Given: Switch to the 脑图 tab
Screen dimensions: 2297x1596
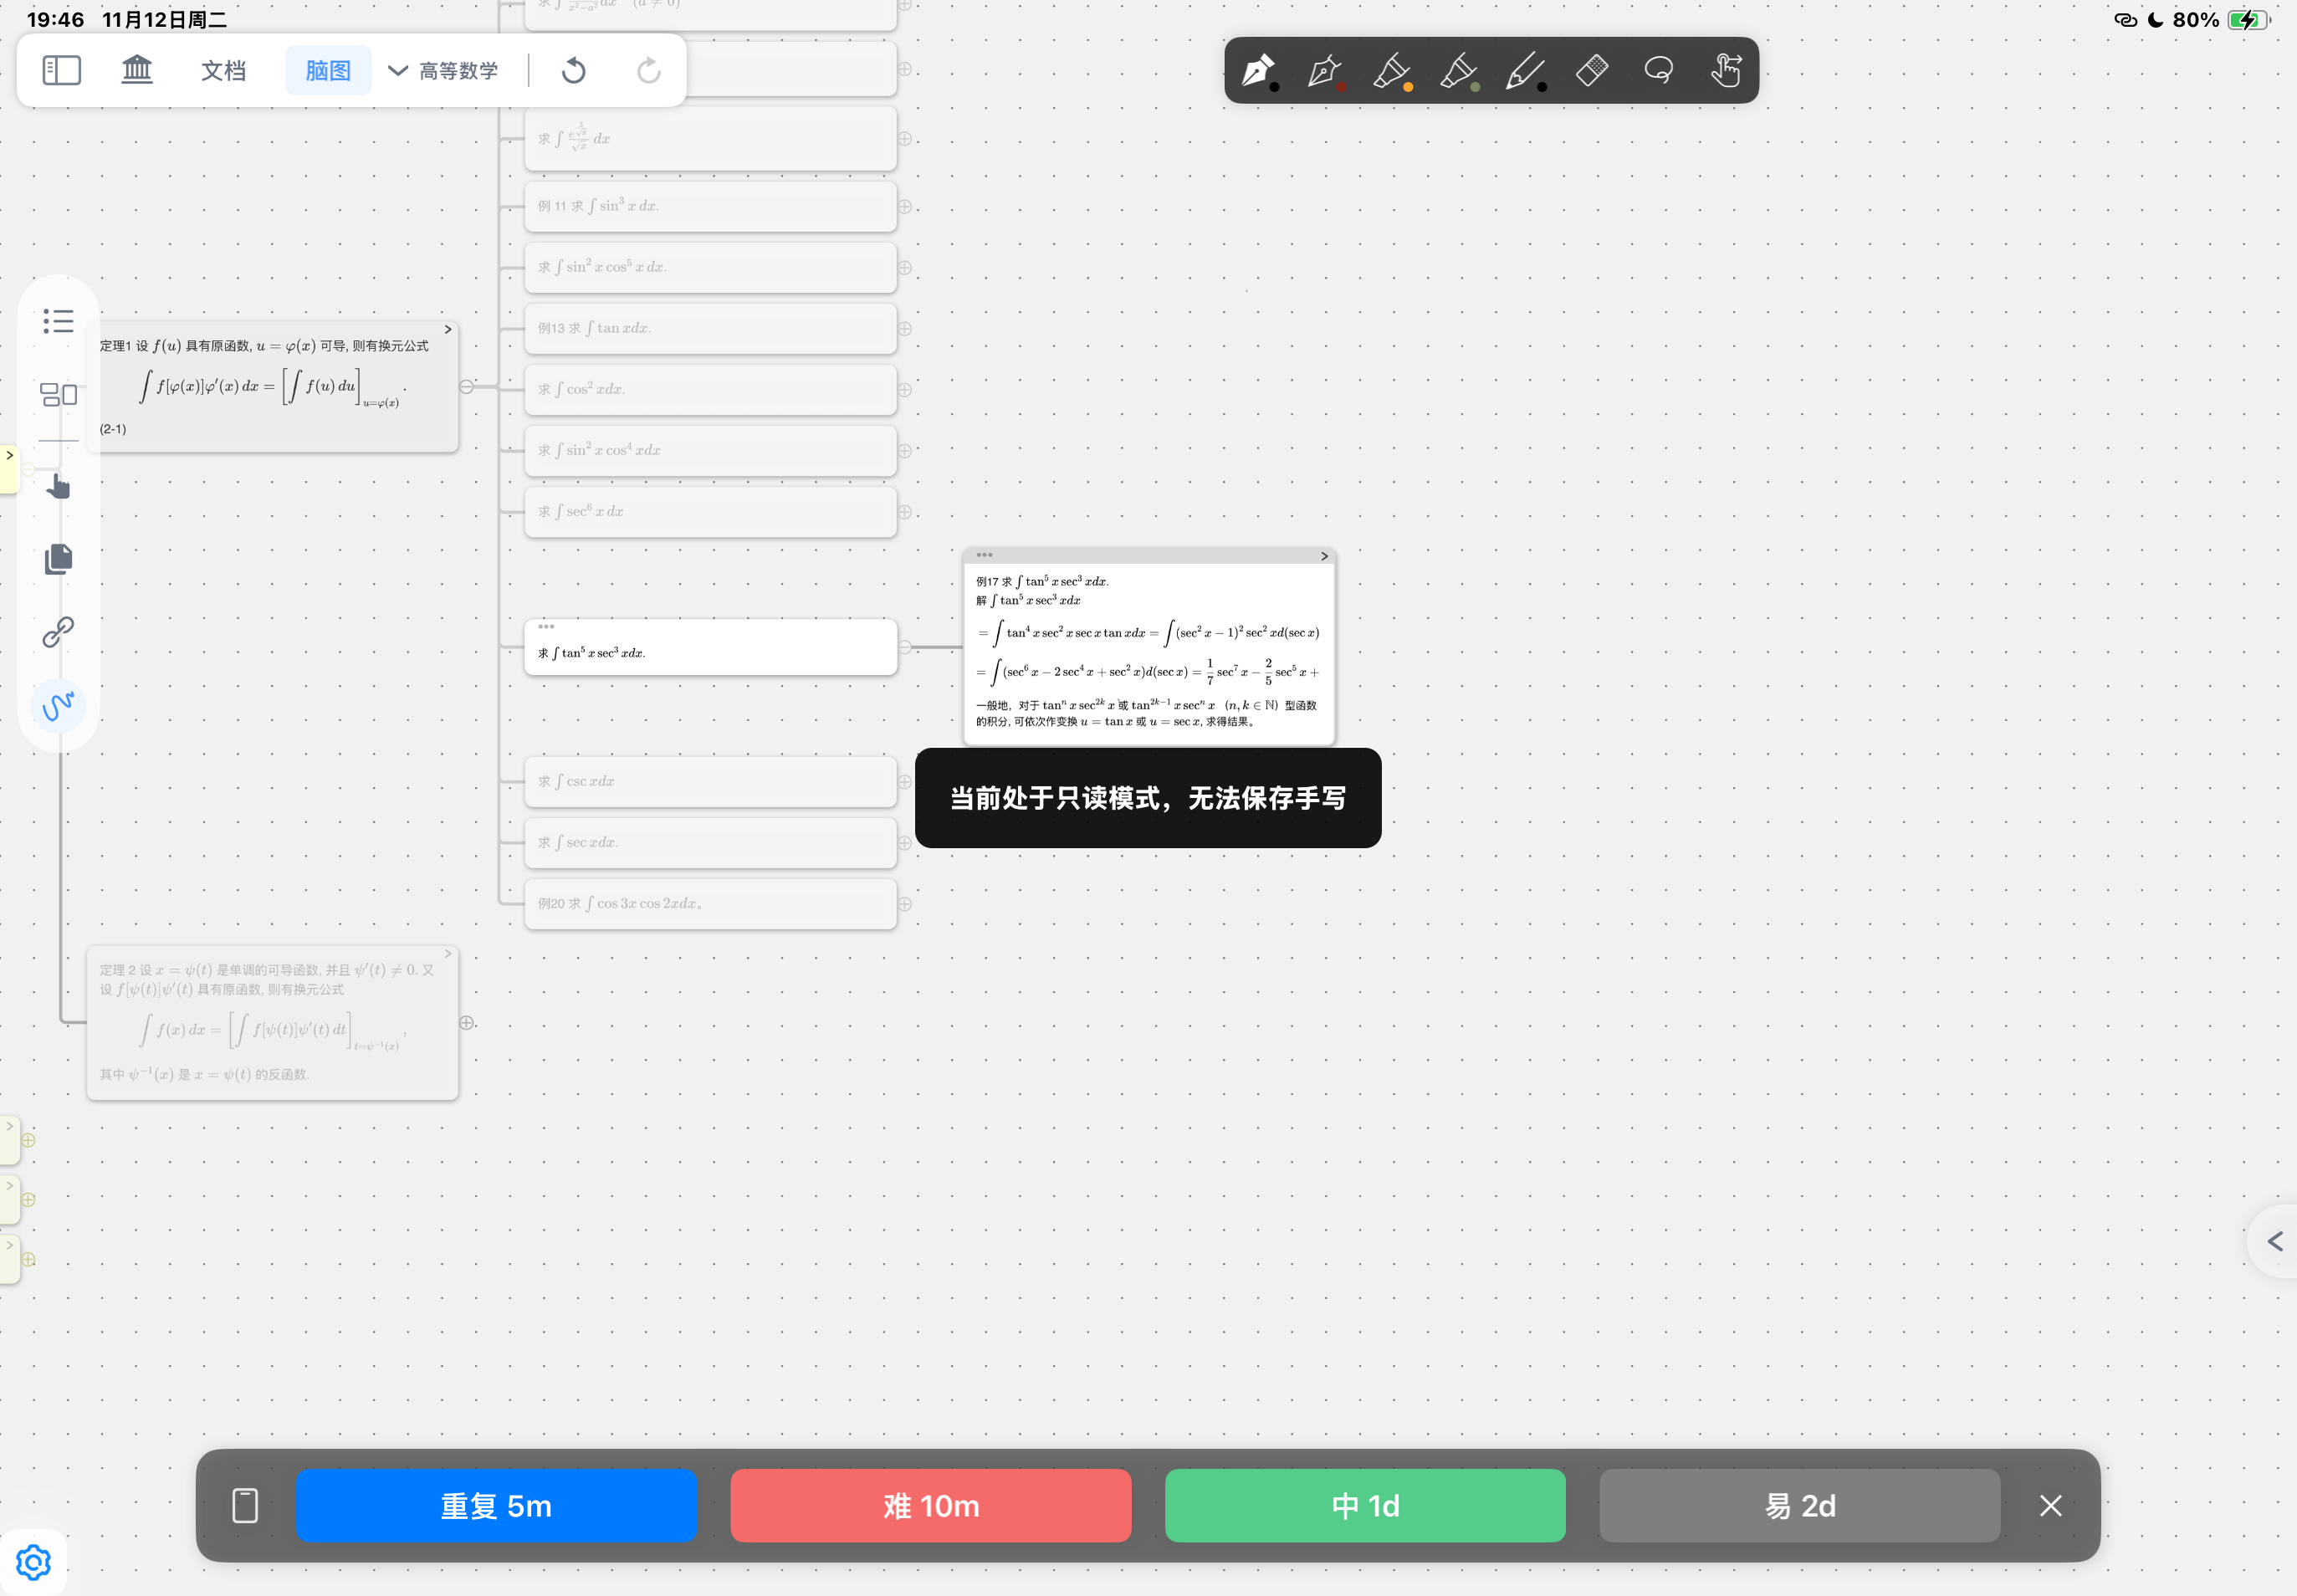Looking at the screenshot, I should coord(328,70).
